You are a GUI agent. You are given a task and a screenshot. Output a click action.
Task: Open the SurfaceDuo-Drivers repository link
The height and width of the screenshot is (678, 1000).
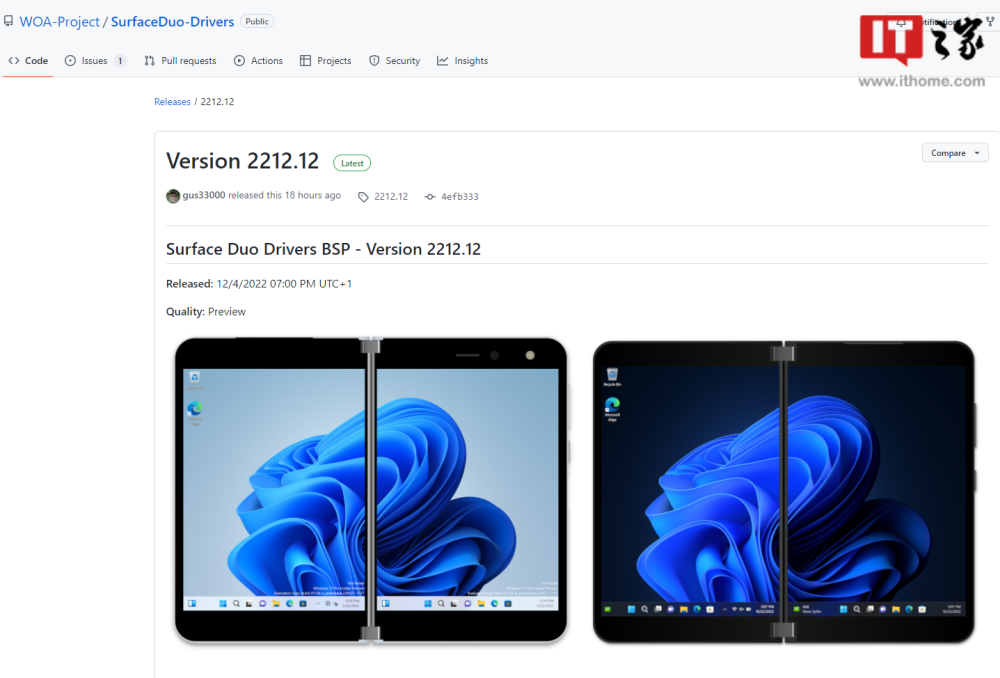pyautogui.click(x=172, y=22)
